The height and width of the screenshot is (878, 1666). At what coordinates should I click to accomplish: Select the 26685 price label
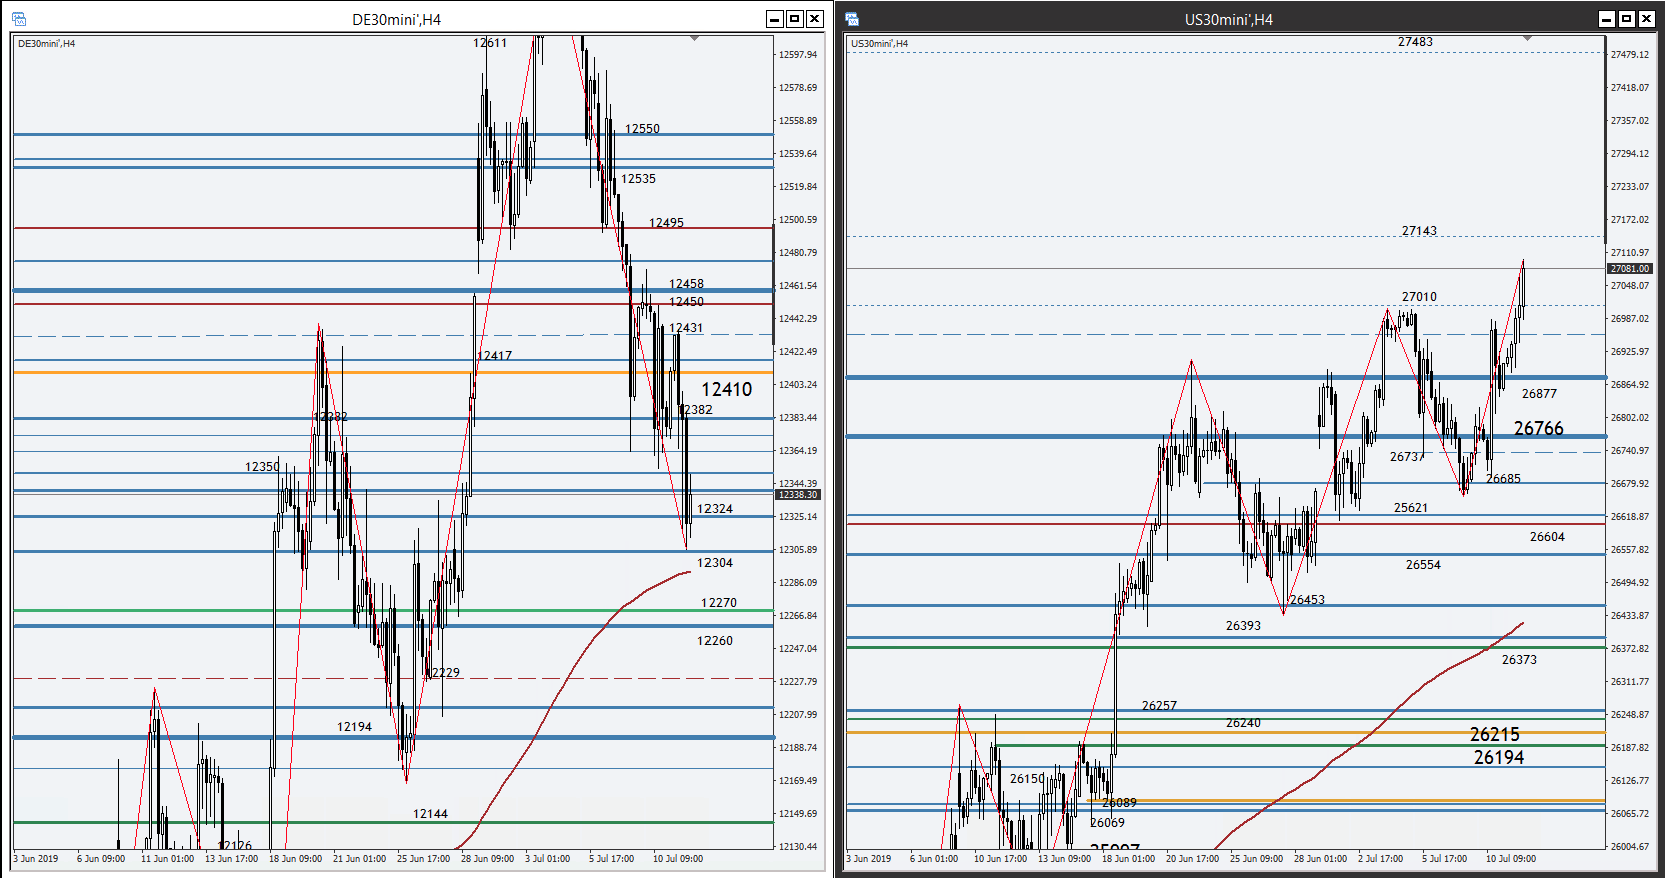pyautogui.click(x=1503, y=479)
